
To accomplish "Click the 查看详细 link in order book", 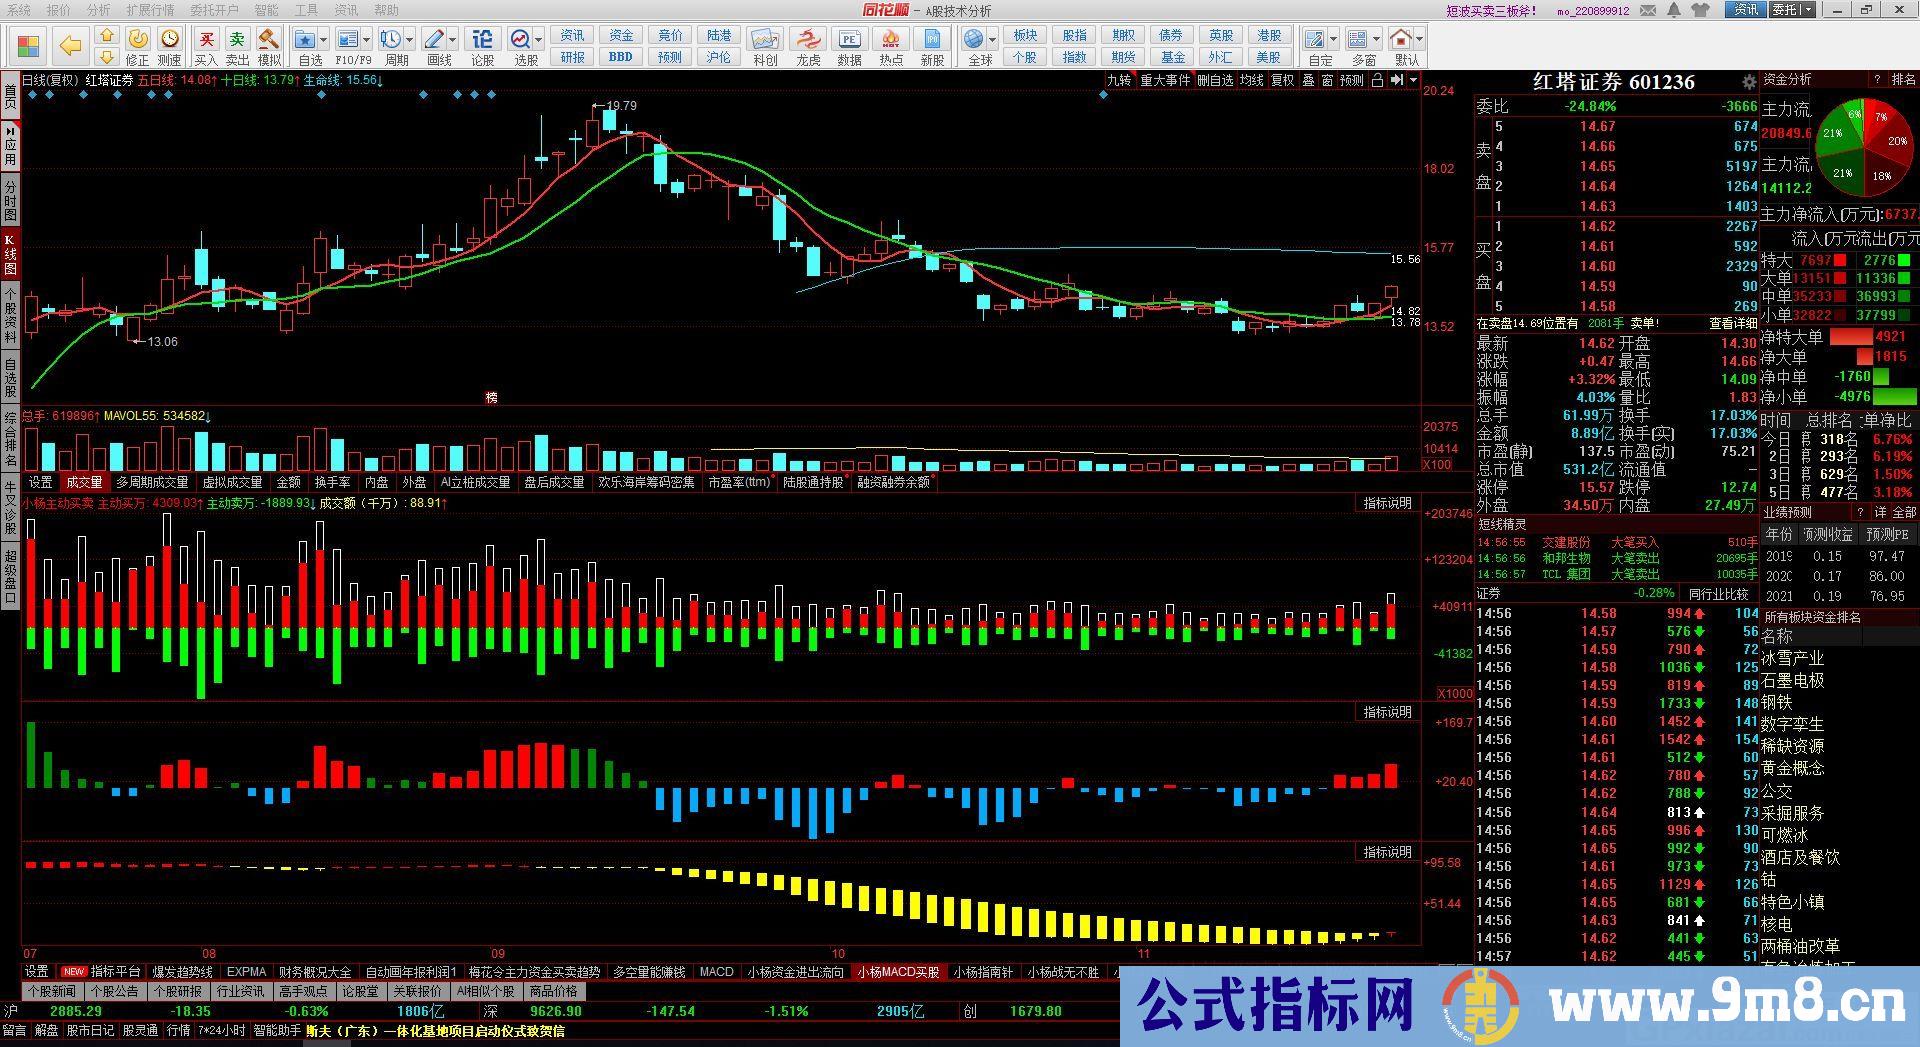I will pyautogui.click(x=1732, y=323).
